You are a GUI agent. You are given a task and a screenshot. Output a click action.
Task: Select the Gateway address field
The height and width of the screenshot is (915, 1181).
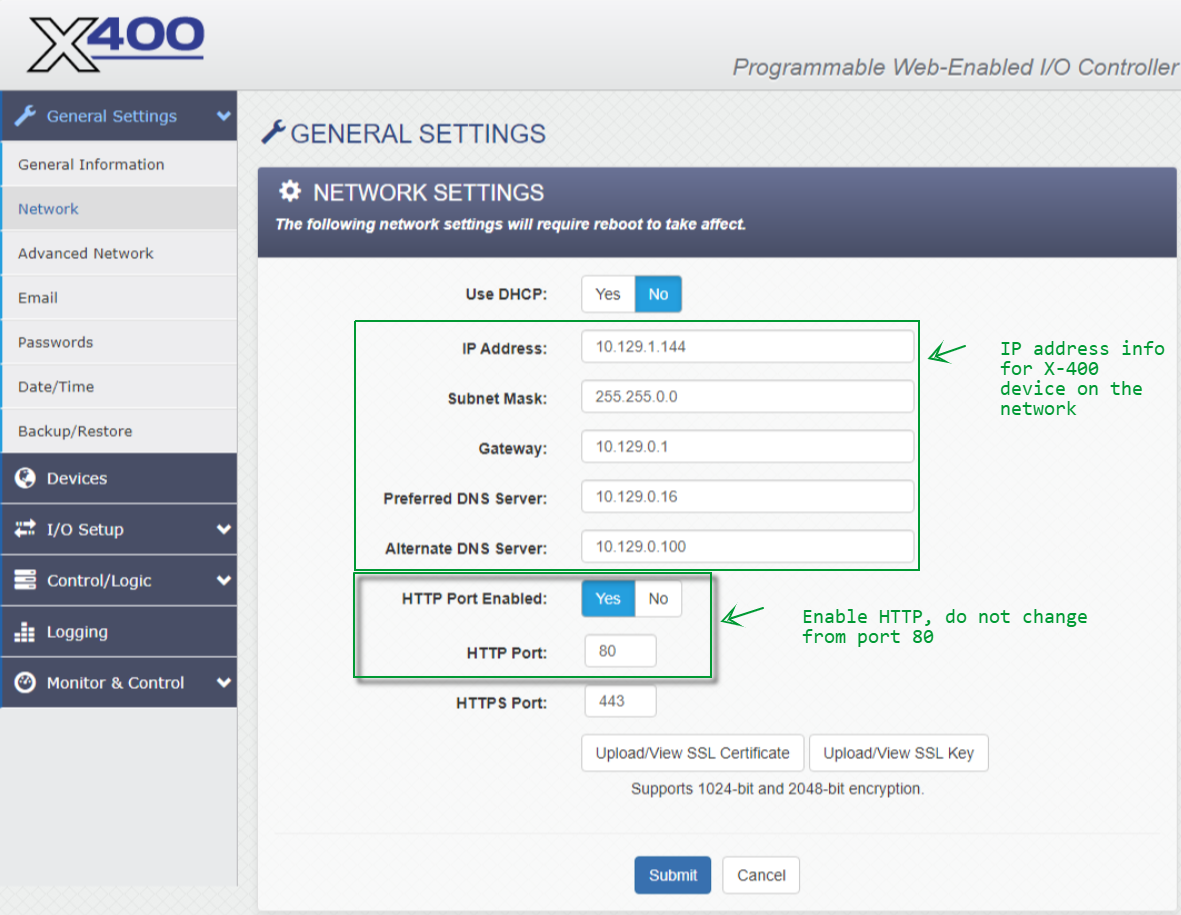[x=748, y=446]
